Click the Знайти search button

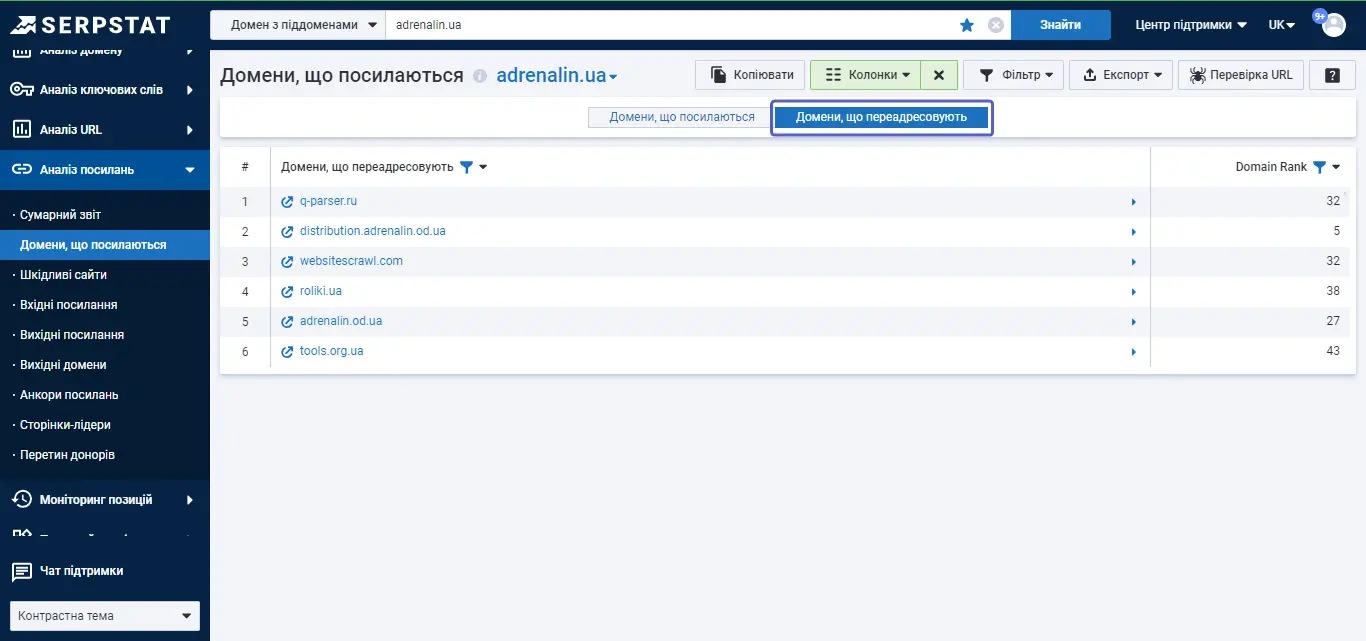point(1060,25)
